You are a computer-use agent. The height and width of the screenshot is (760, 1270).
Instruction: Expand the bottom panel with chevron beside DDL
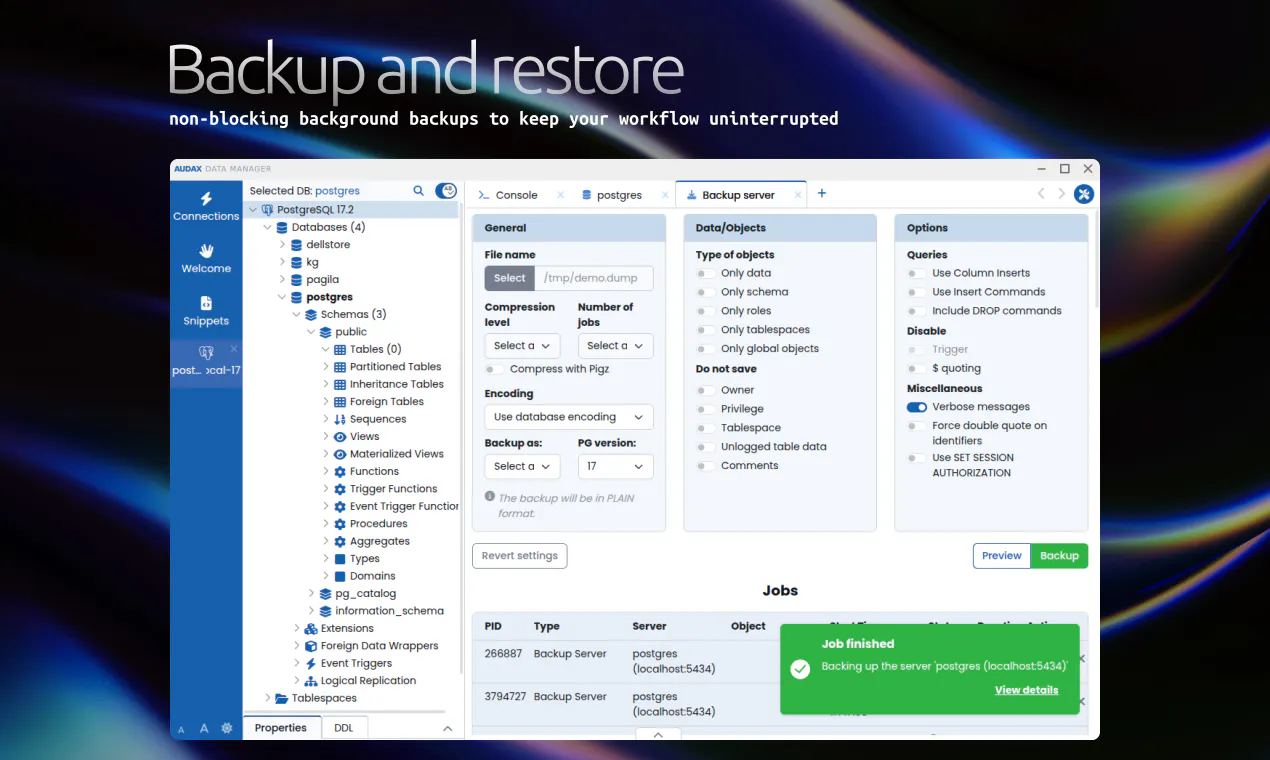click(448, 728)
